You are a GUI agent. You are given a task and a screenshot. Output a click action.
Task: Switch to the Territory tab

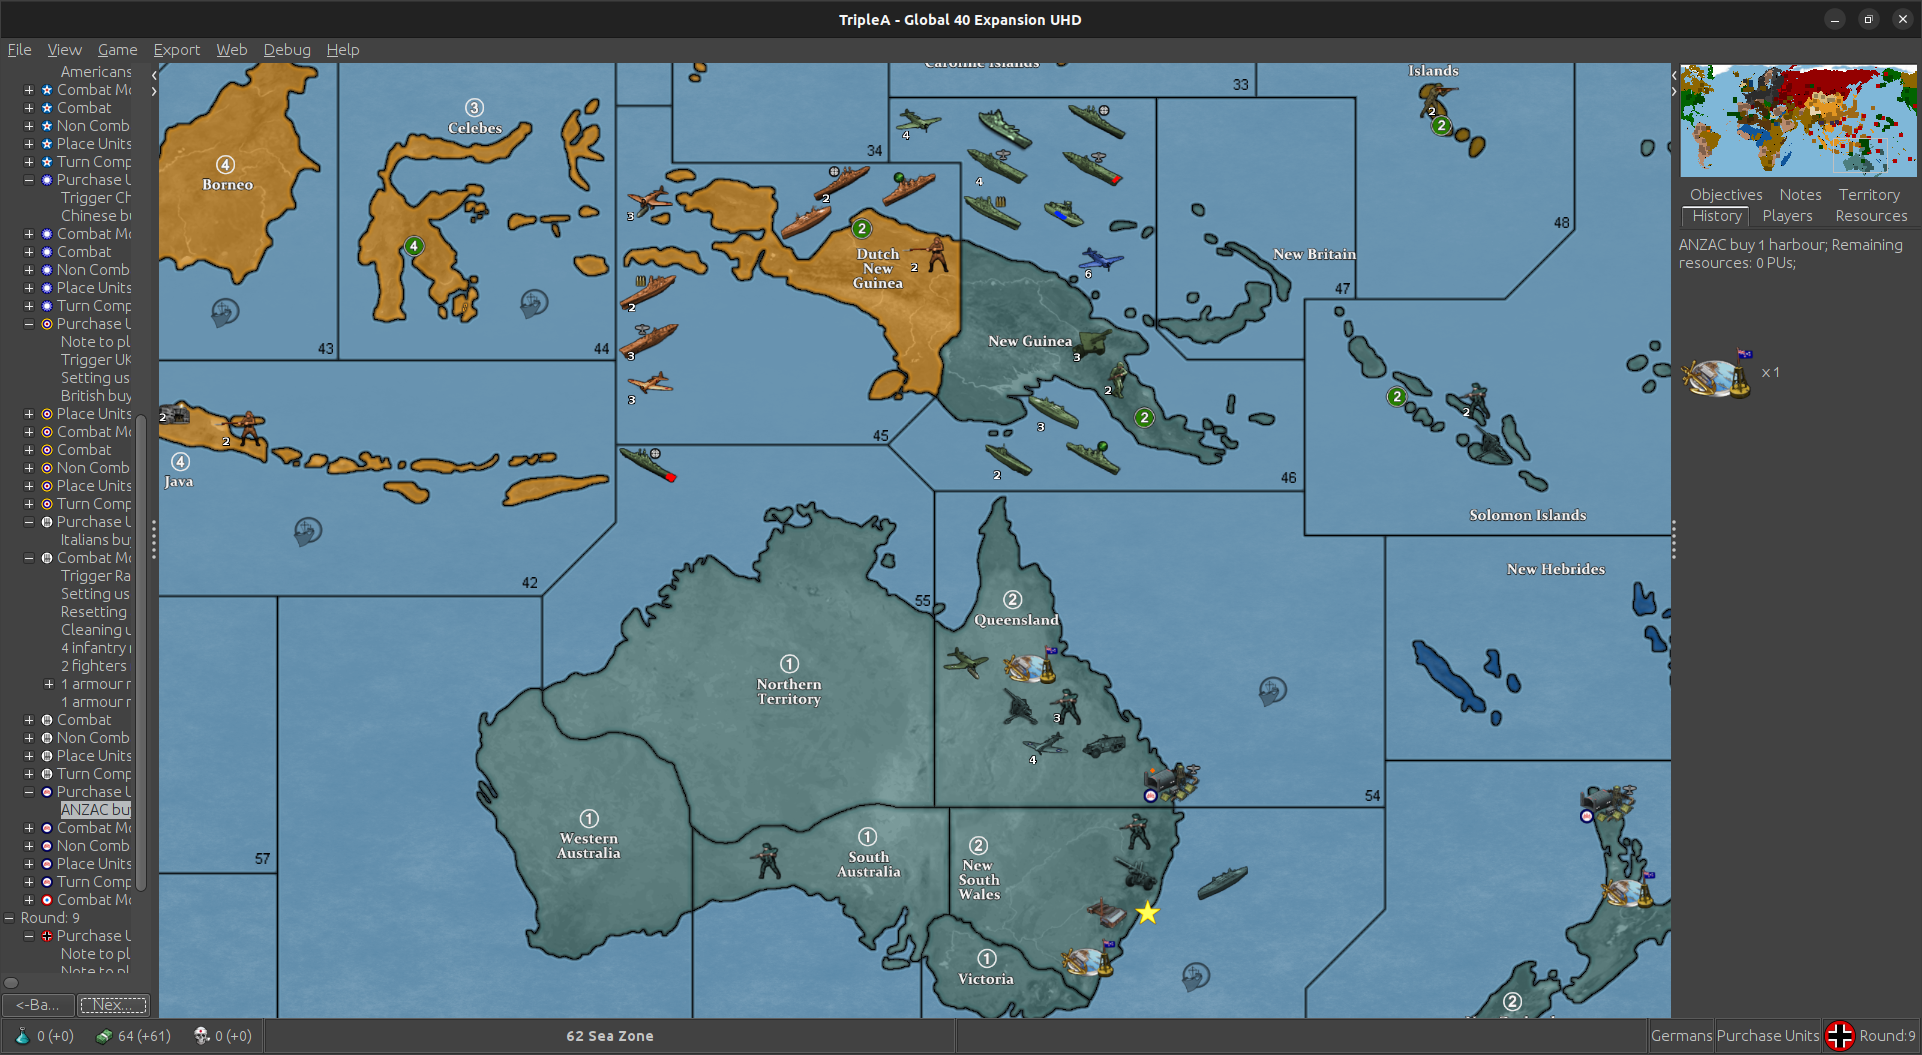(1868, 195)
